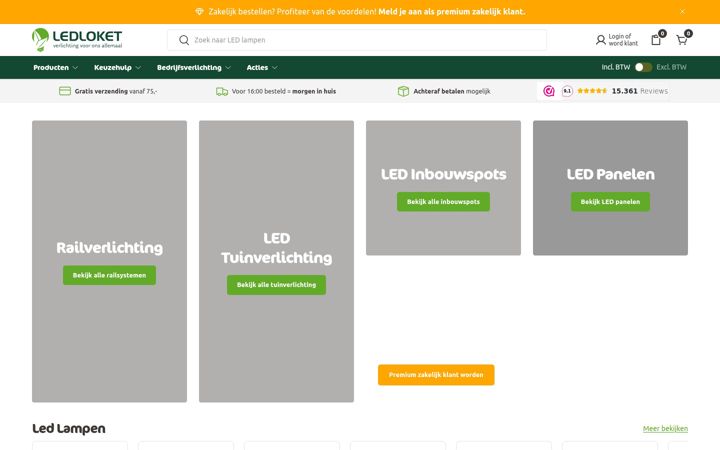The width and height of the screenshot is (720, 450).
Task: Open the LED Tuinverlichting category tile
Action: point(276,261)
